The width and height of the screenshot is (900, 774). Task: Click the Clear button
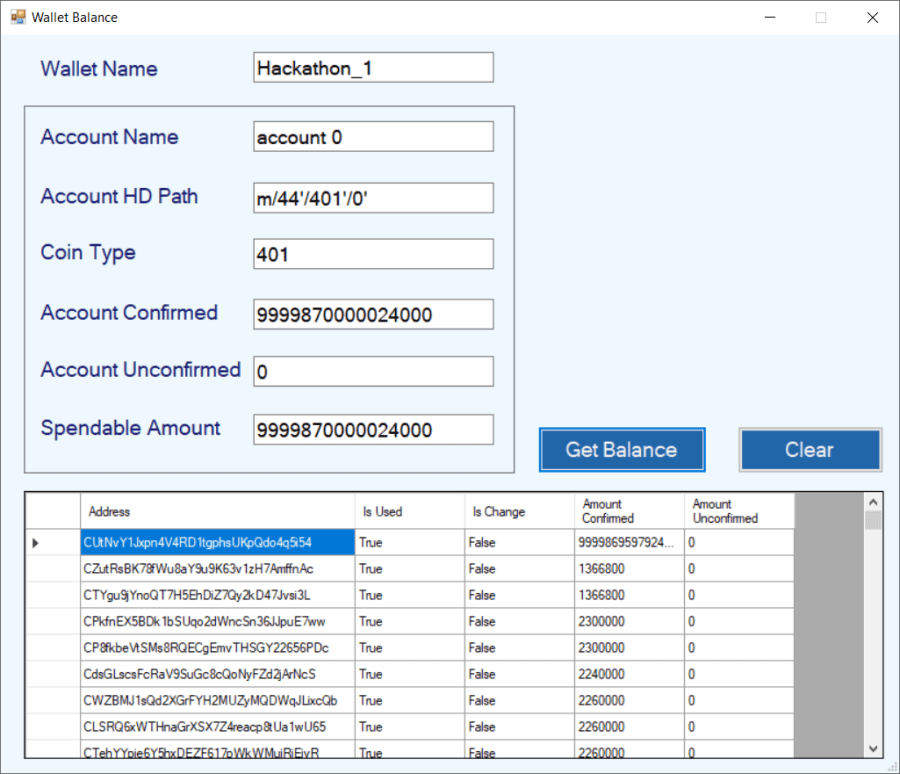click(x=810, y=450)
